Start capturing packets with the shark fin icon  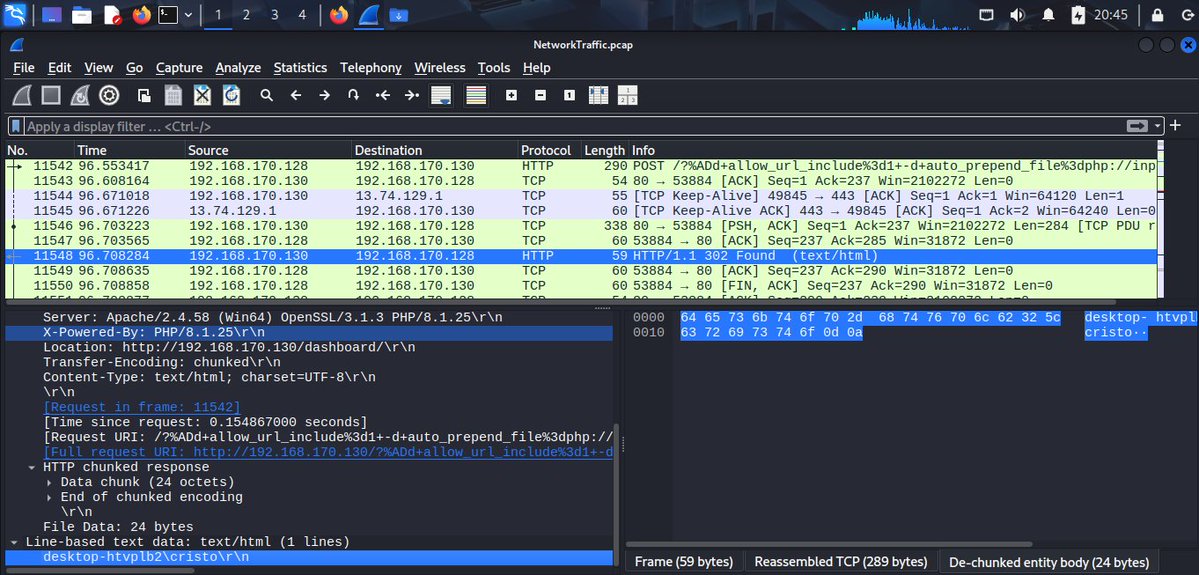point(22,96)
